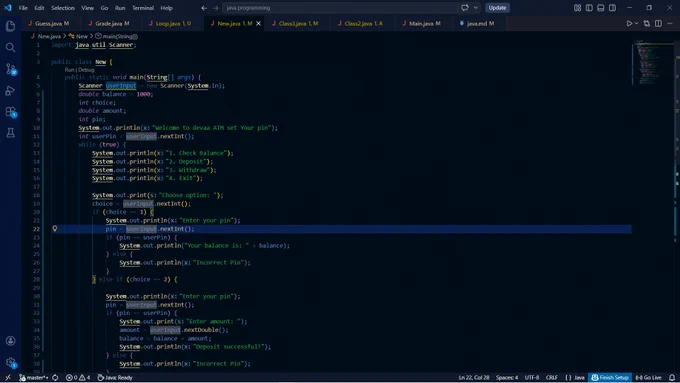Expand the chat dropdown arrow
Viewport: 680px width, 383px height.
[x=476, y=8]
